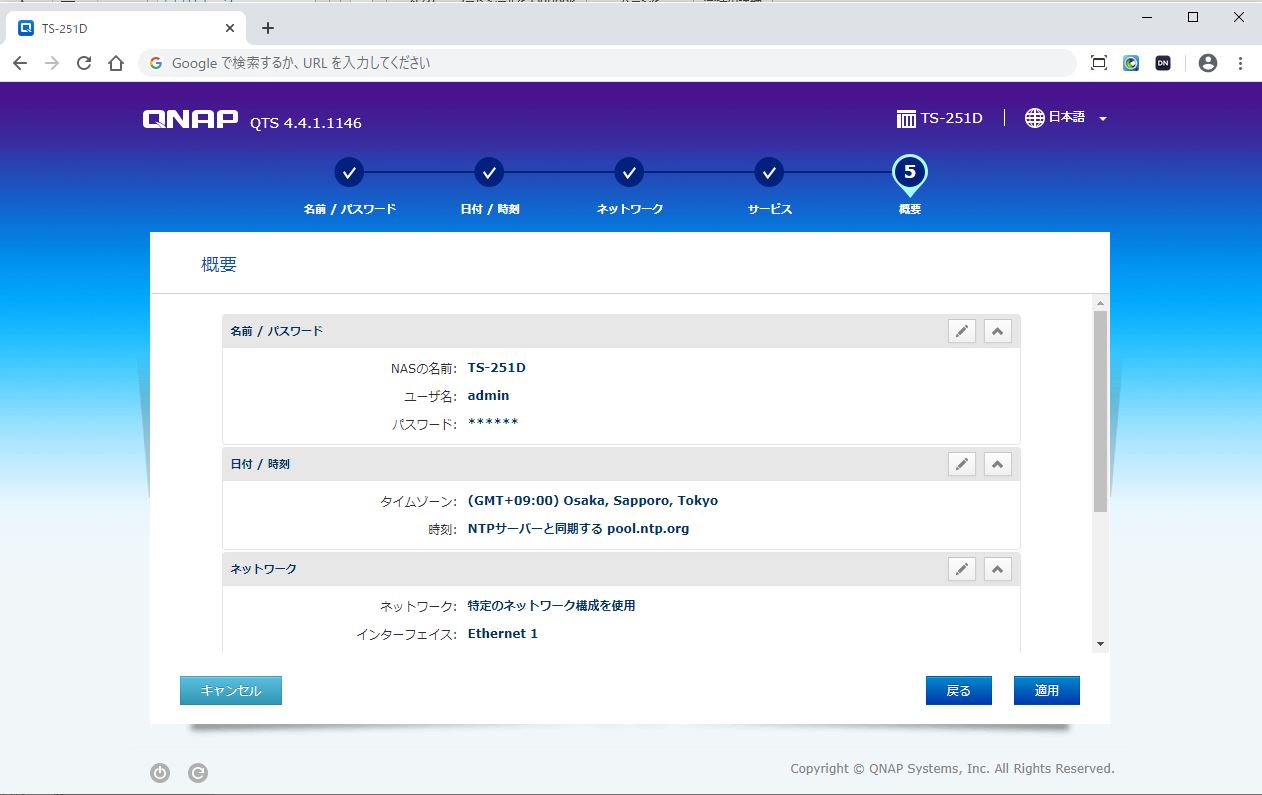The height and width of the screenshot is (795, 1262).
Task: Edit the 日付 / 時刻 section with pencil icon
Action: click(961, 464)
